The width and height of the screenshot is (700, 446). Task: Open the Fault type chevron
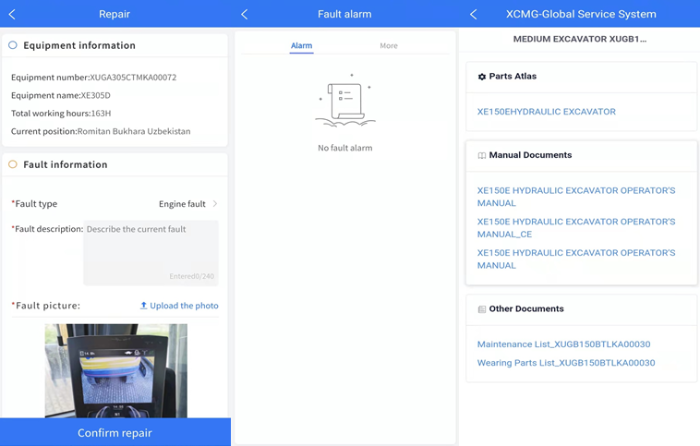click(x=215, y=204)
